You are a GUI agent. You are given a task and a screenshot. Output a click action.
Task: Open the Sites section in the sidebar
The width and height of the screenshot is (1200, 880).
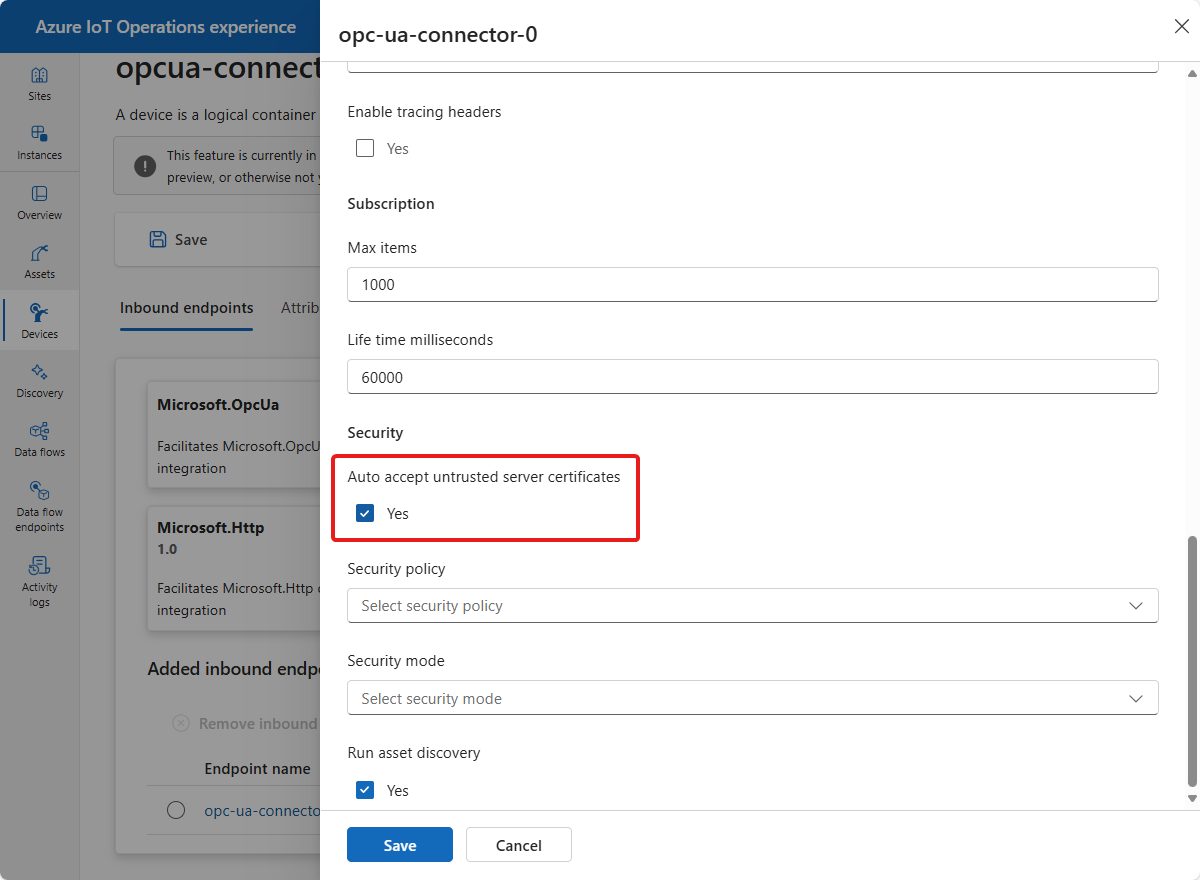(39, 85)
